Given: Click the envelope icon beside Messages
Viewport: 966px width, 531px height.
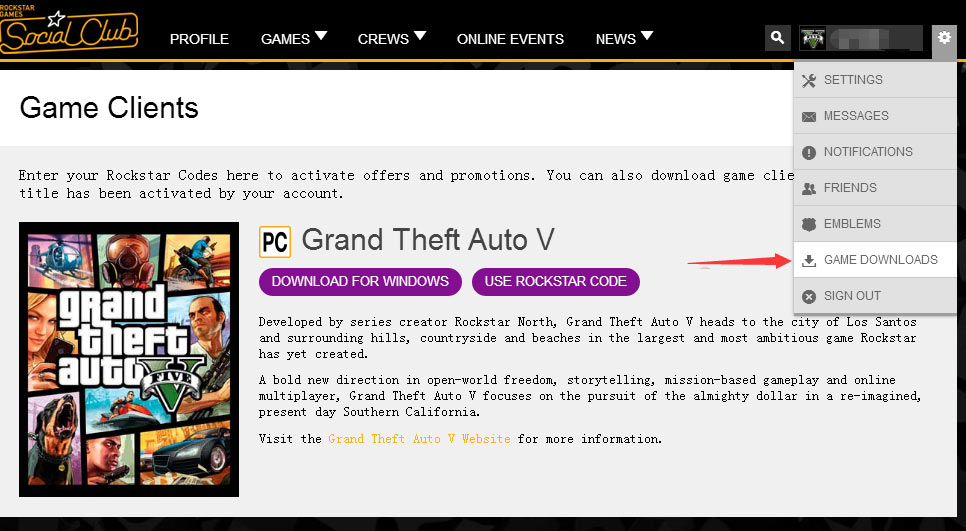Looking at the screenshot, I should pyautogui.click(x=809, y=116).
